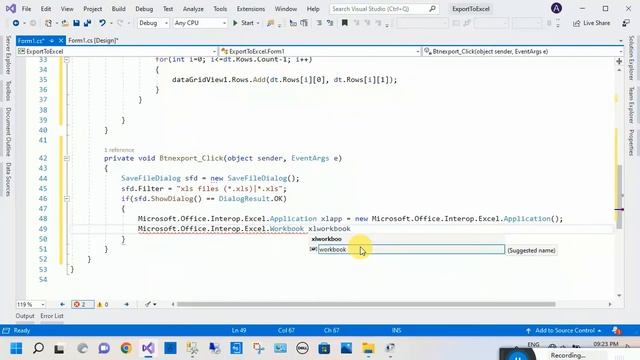Open the ExportToExcel project navigation dropdown
640x360 pixels.
117,51
